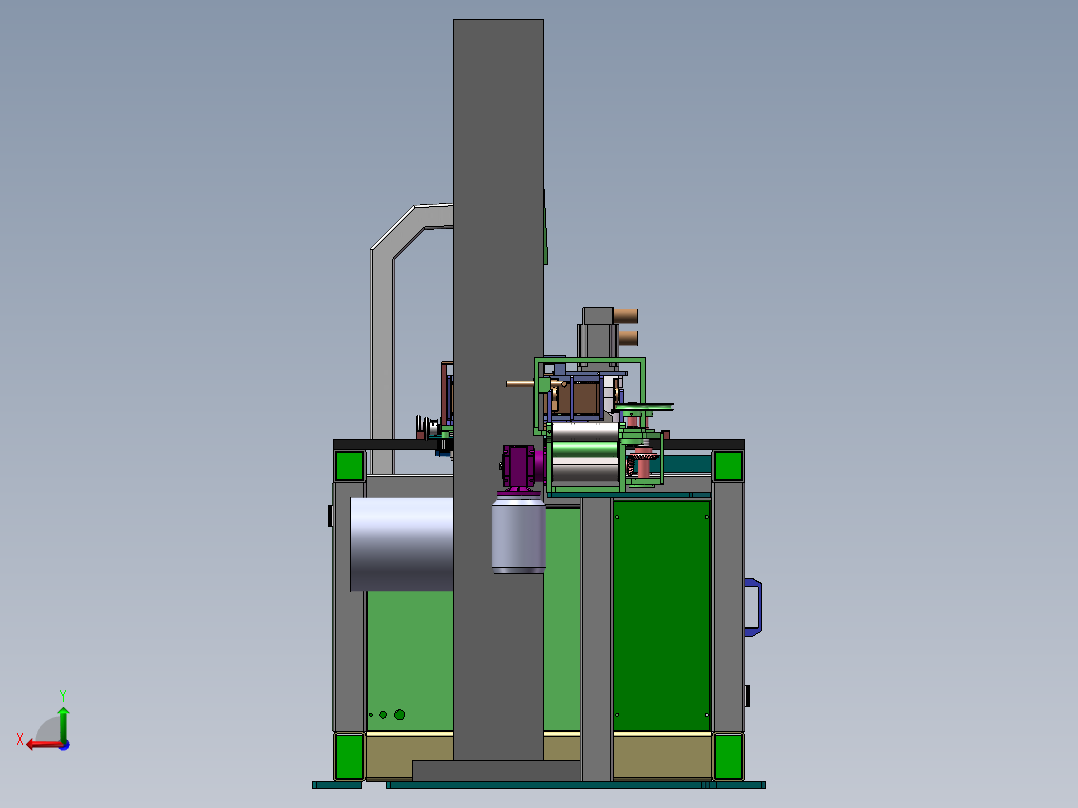Select the top-left green corner block
The height and width of the screenshot is (808, 1078).
click(349, 466)
